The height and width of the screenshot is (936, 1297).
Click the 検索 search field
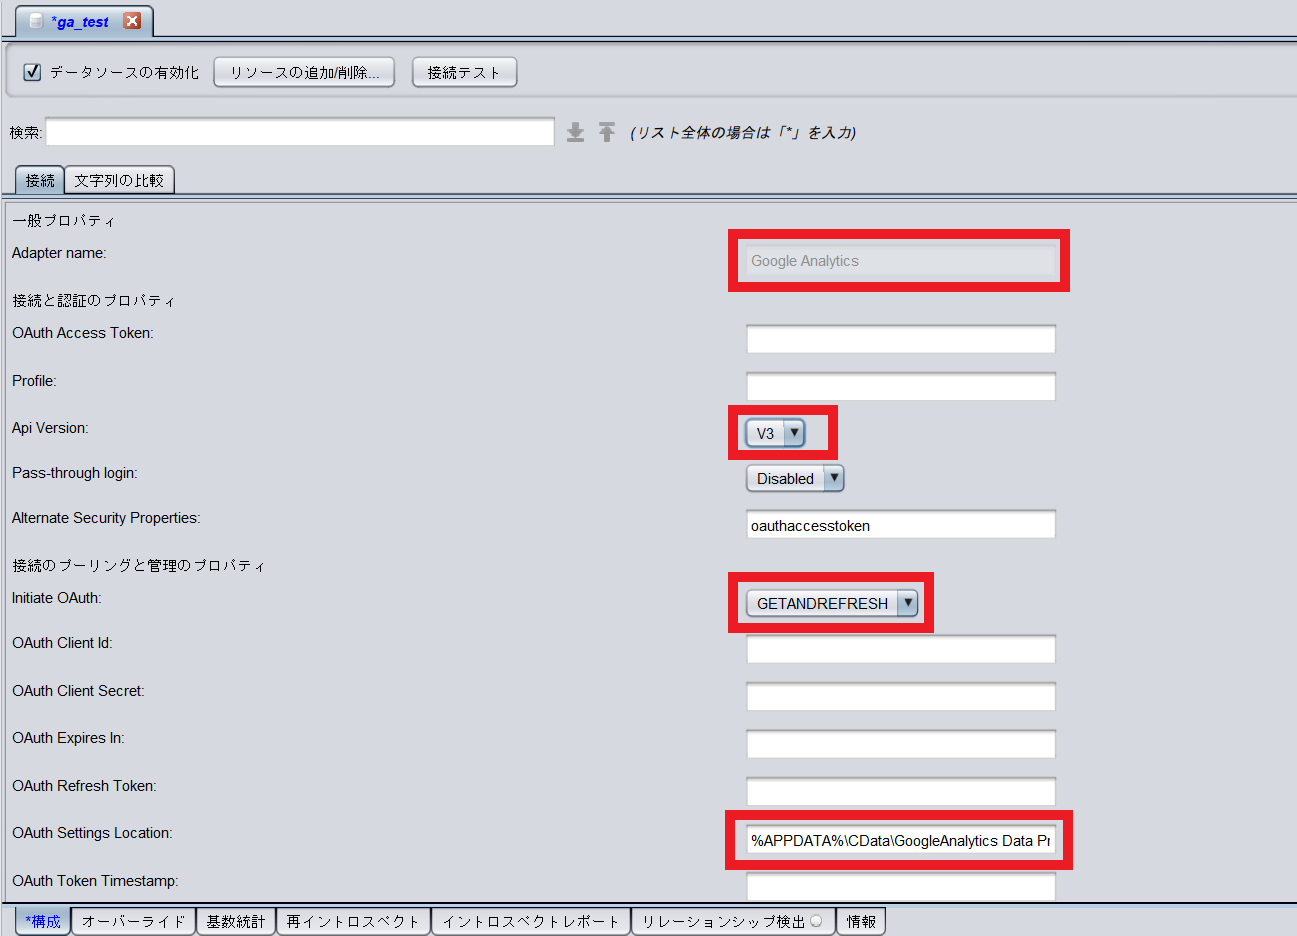(x=300, y=132)
